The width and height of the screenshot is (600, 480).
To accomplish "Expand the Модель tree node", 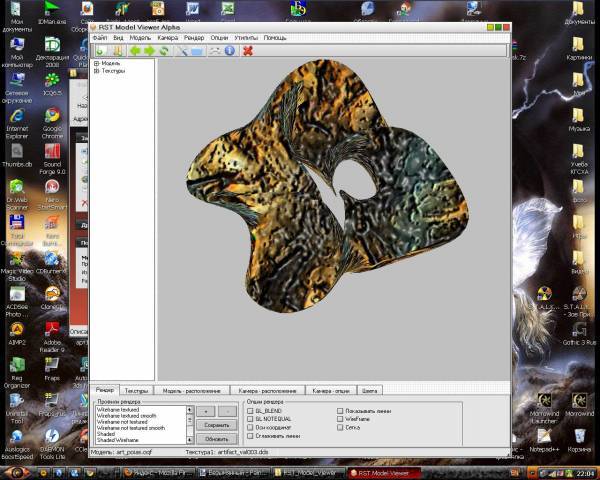I will click(x=97, y=63).
